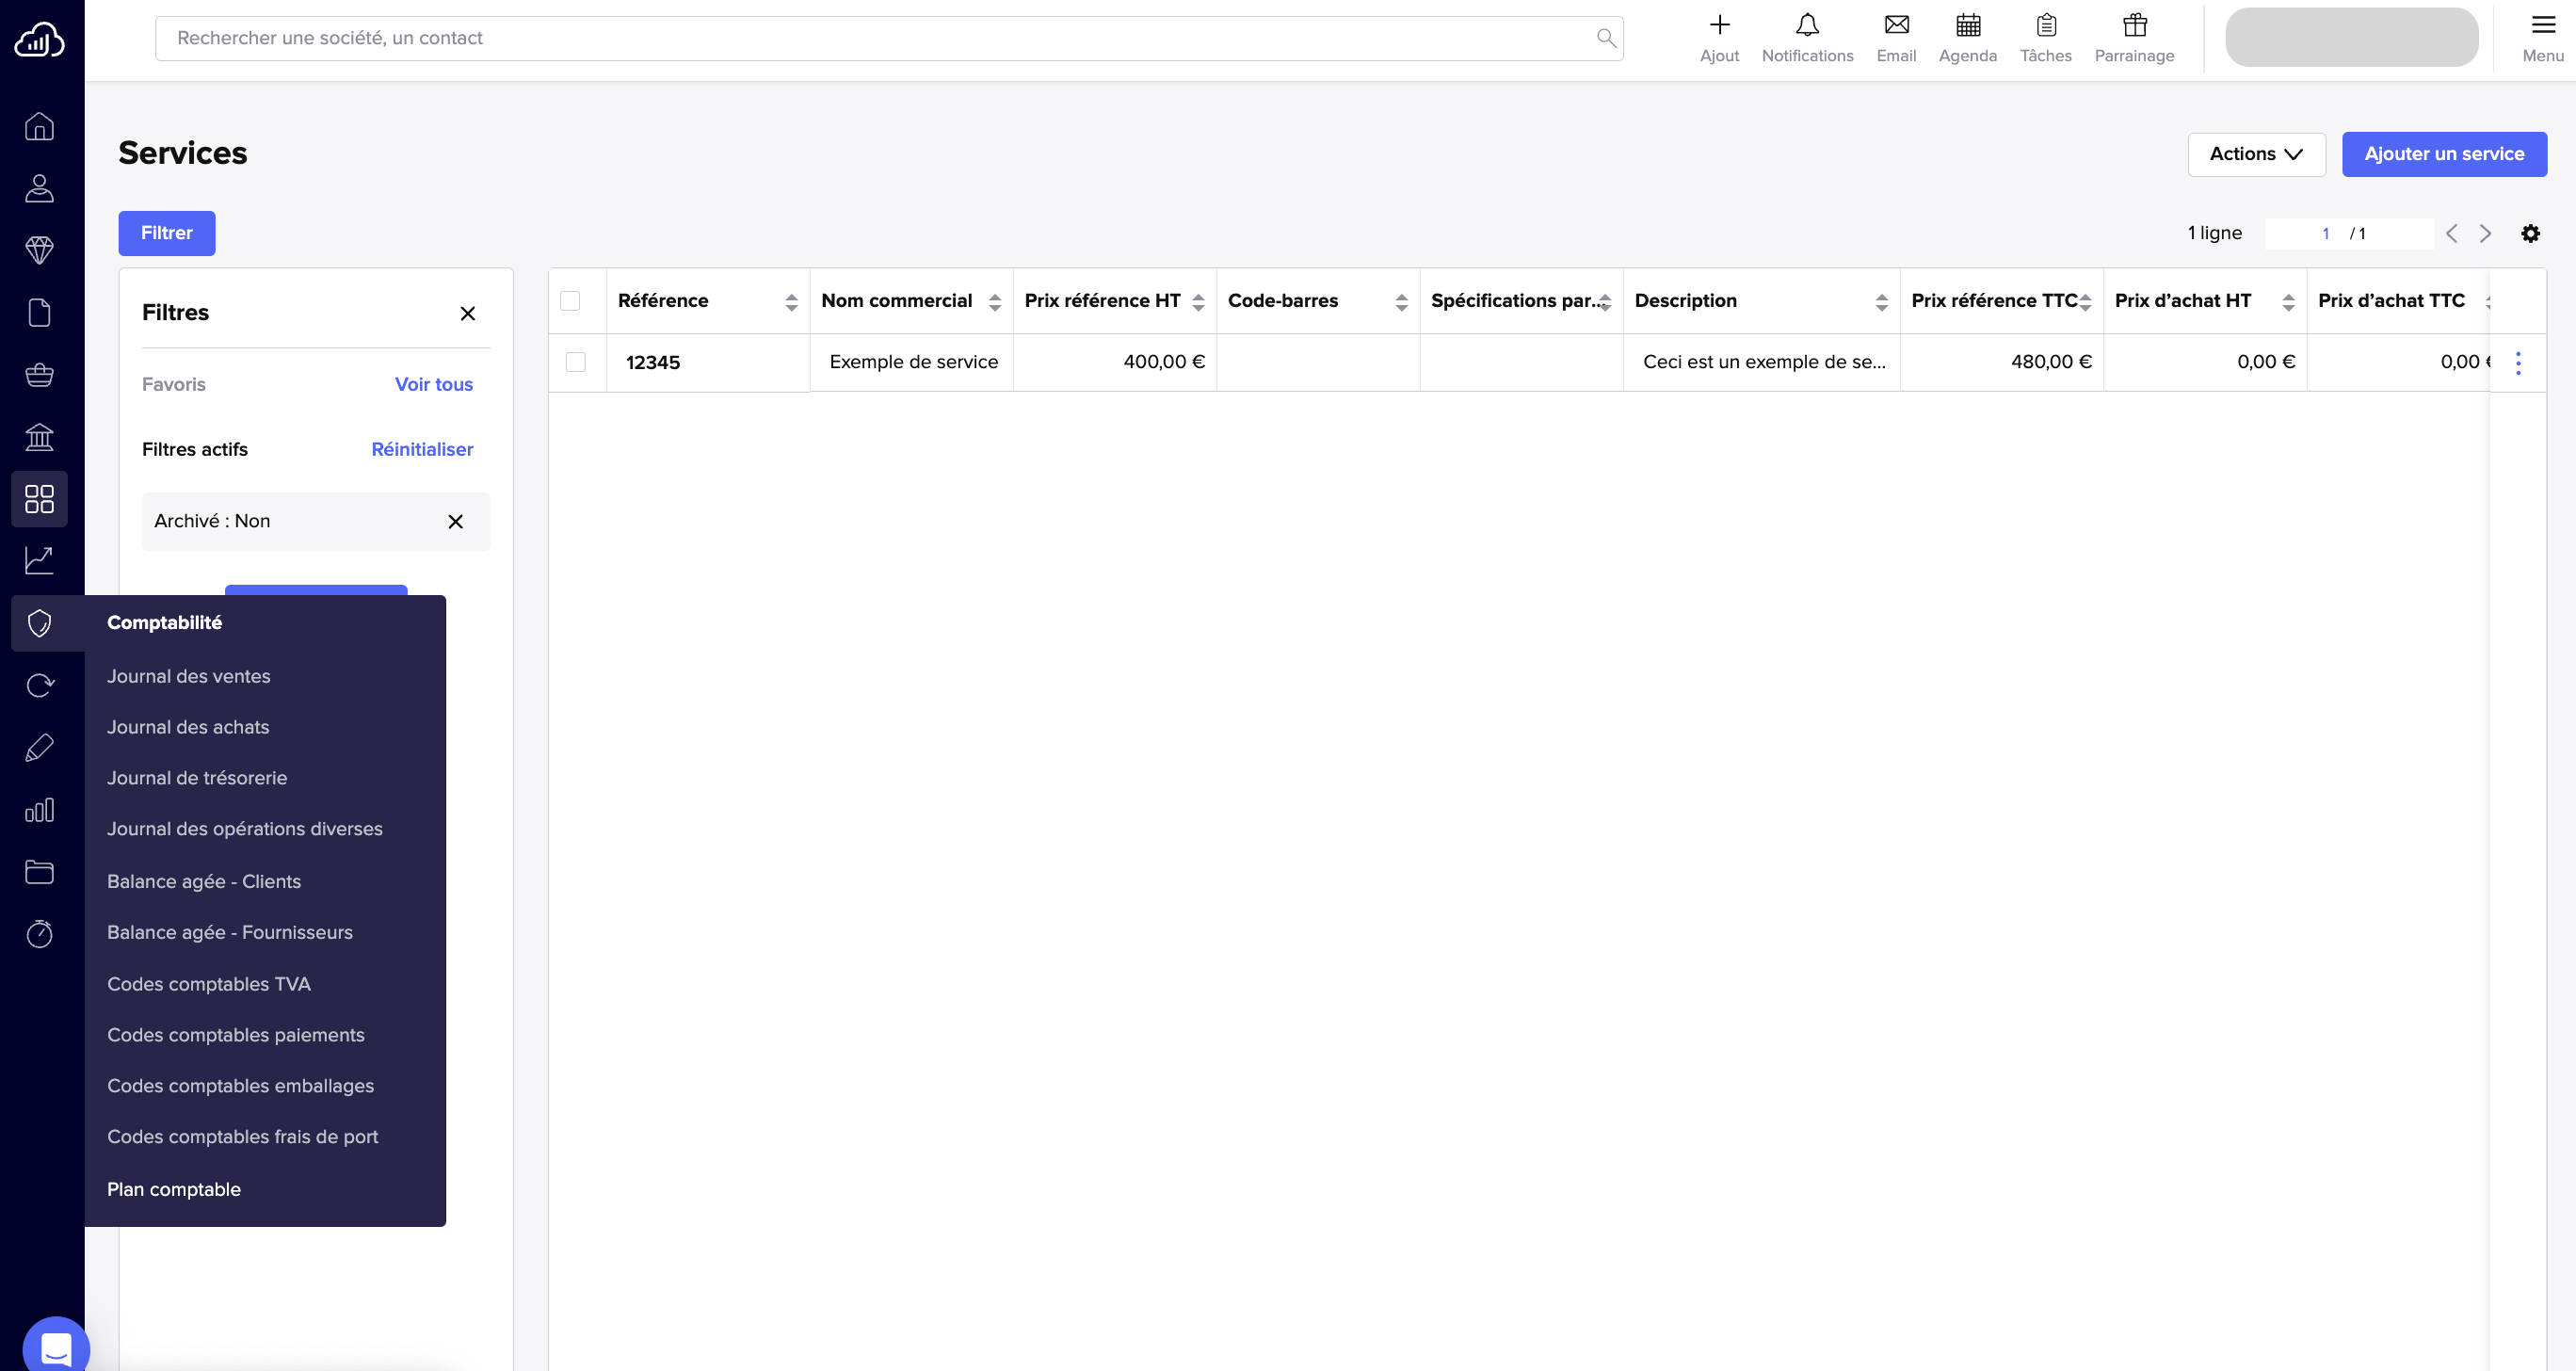Open the row's three-dot options menu
The height and width of the screenshot is (1371, 2576).
click(2518, 363)
